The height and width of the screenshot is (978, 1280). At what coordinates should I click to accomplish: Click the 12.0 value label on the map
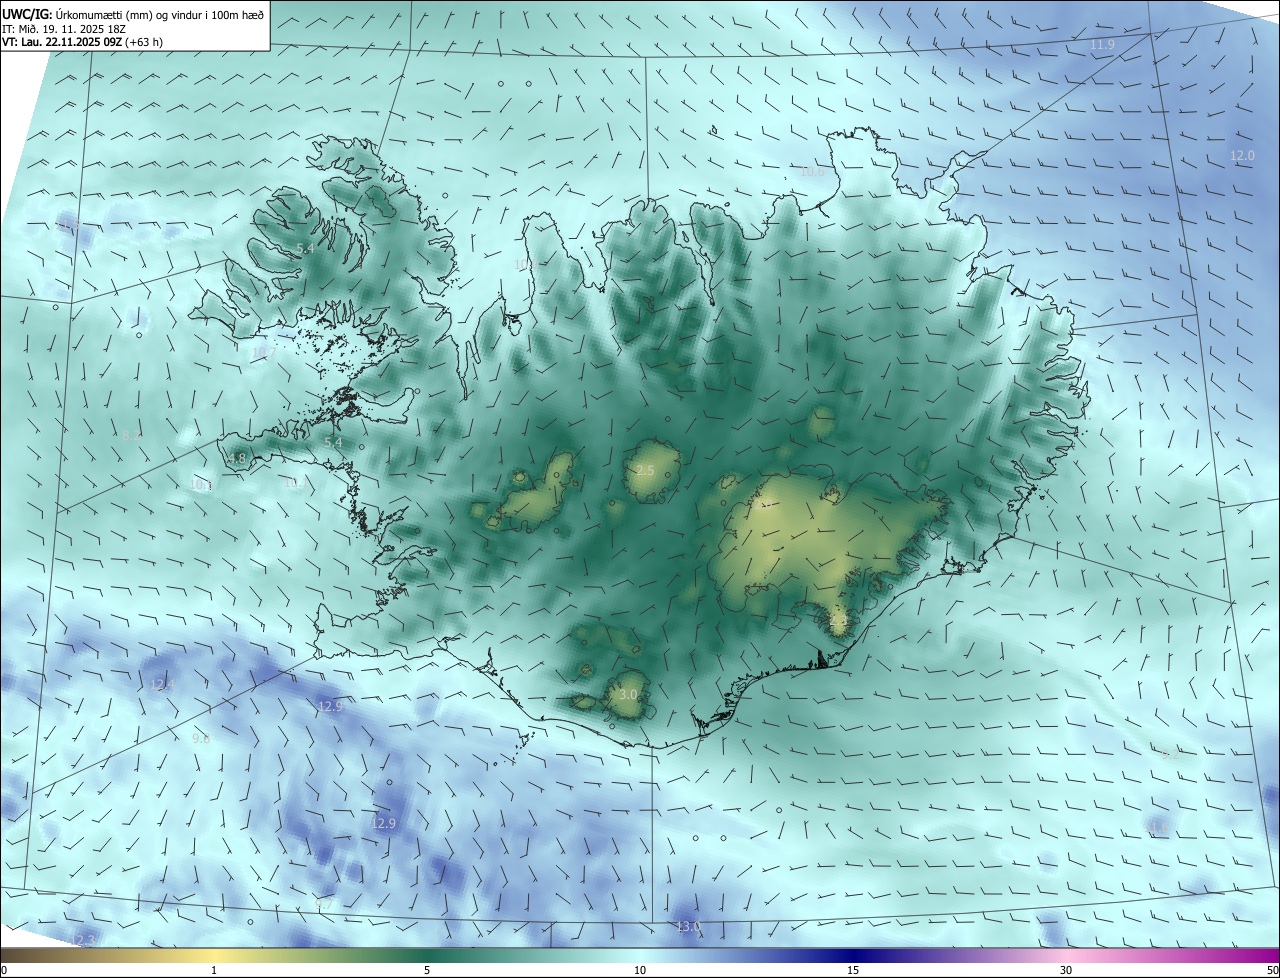1242,156
